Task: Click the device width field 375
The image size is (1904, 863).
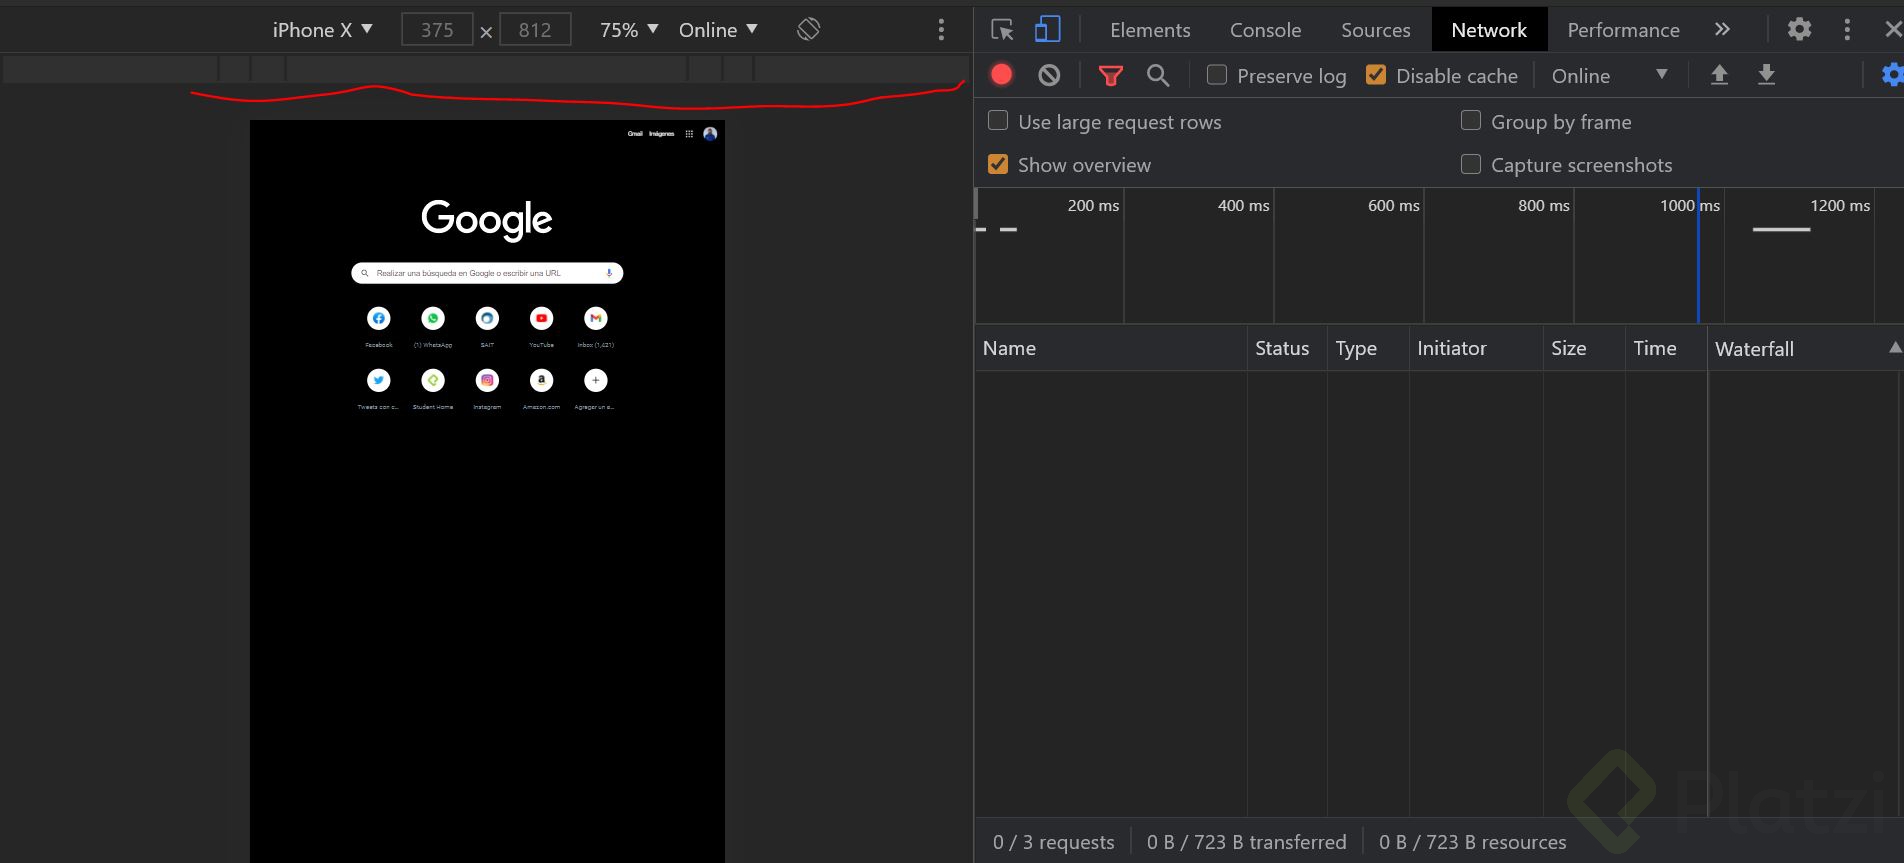Action: (437, 30)
